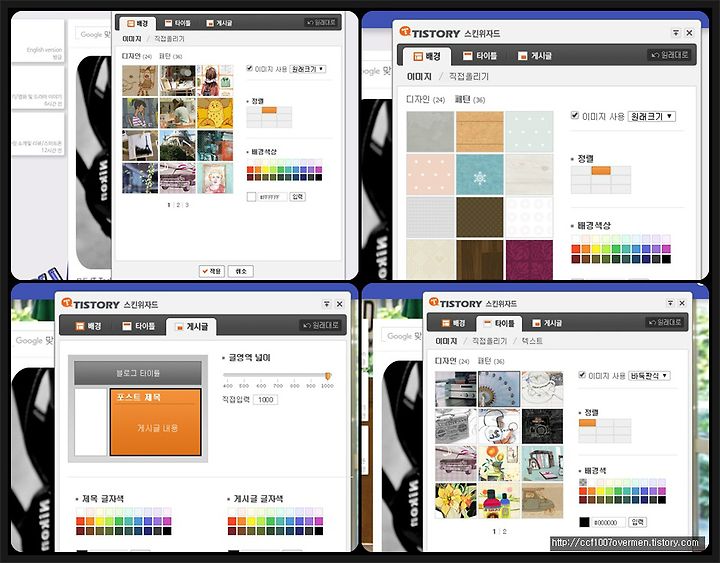This screenshot has height=563, width=720.
Task: Pick the magenta swatch in top-right 배경색상
Action: (x=666, y=248)
